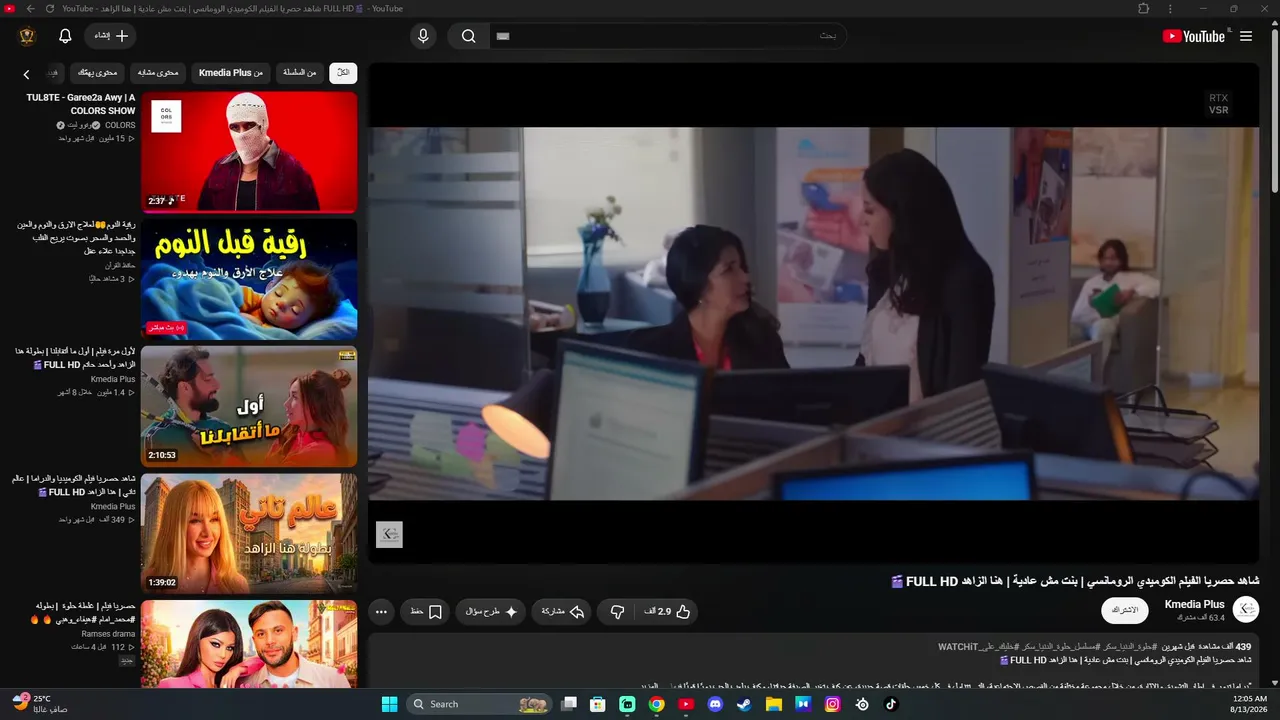Open Google Chrome on the taskbar

pos(656,704)
